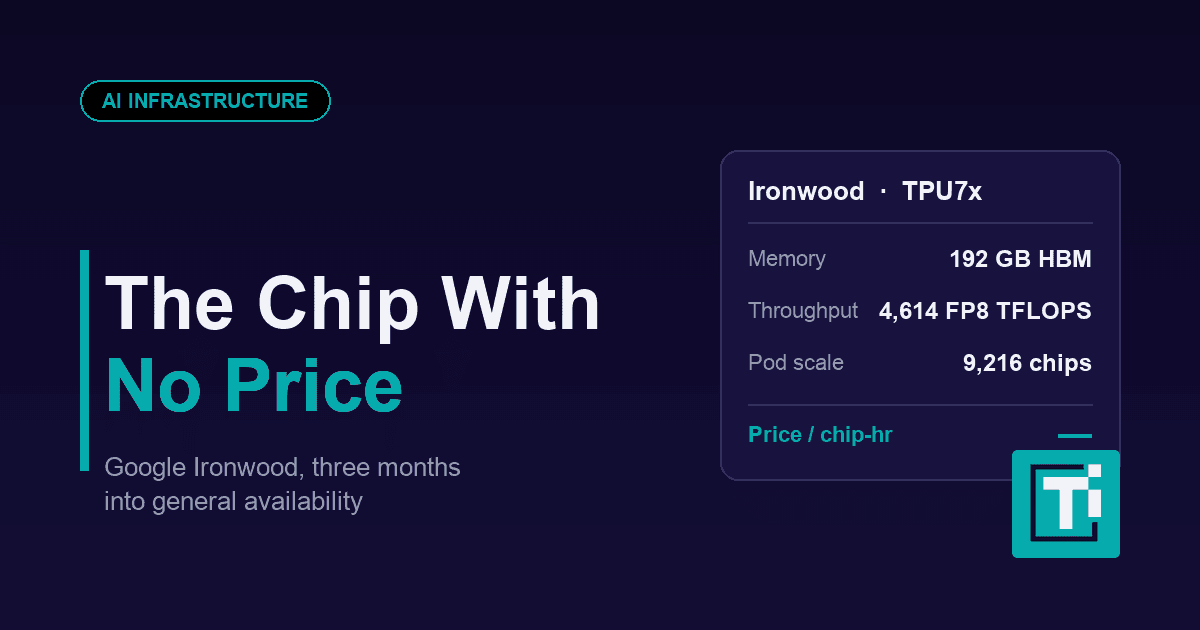Click the teal 'No Price' headline text
The height and width of the screenshot is (630, 1200).
[x=254, y=386]
